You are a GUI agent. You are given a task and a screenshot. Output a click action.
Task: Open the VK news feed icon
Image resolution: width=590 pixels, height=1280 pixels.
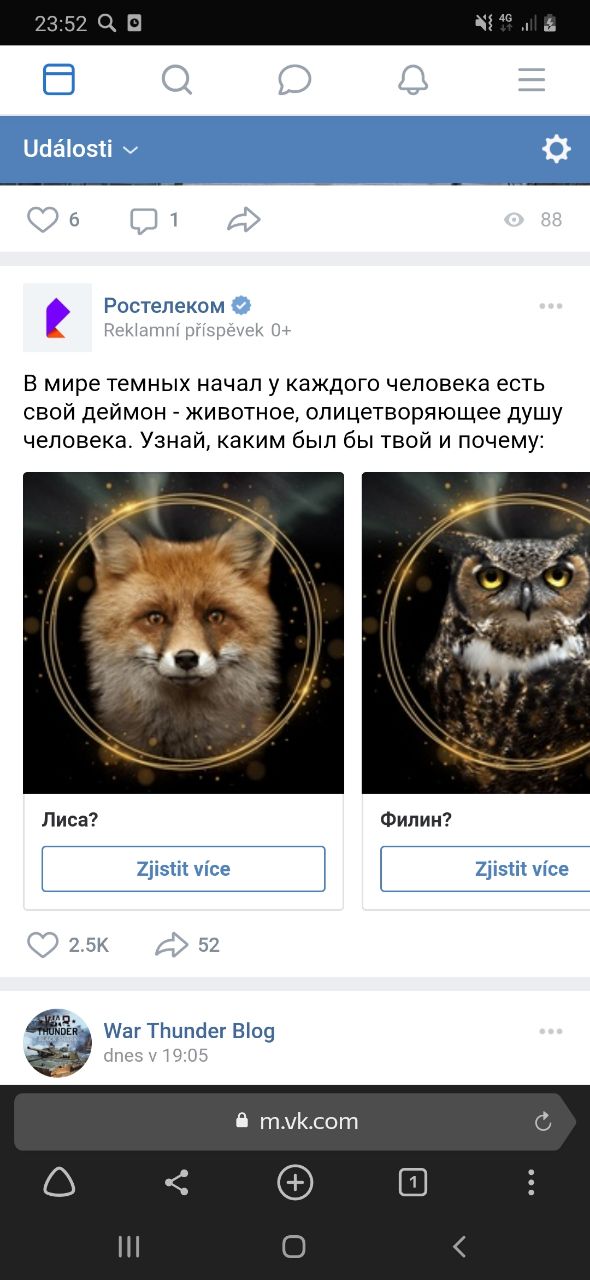(x=59, y=80)
